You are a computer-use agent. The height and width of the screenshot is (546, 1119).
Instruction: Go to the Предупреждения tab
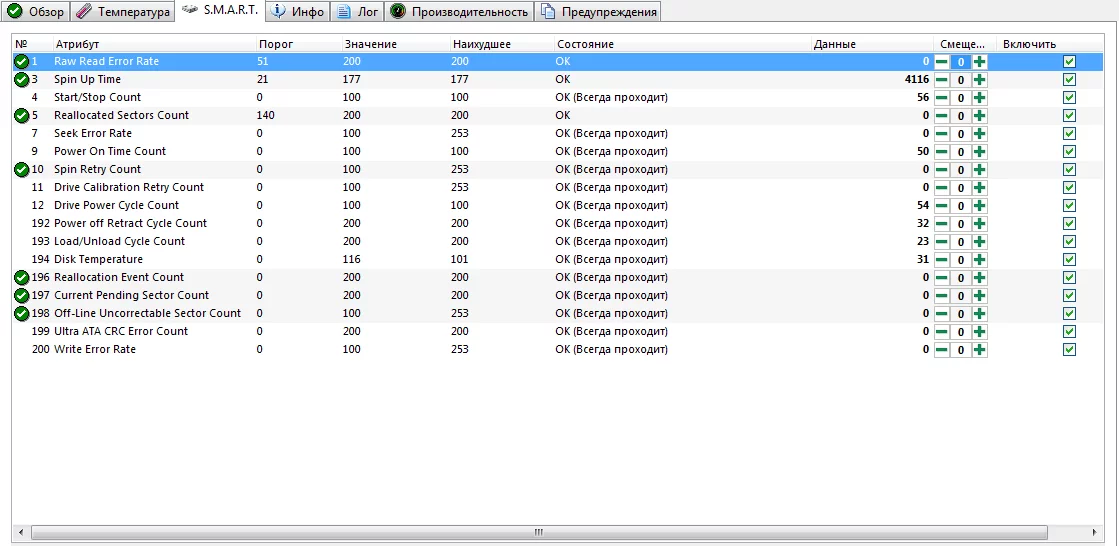click(598, 11)
